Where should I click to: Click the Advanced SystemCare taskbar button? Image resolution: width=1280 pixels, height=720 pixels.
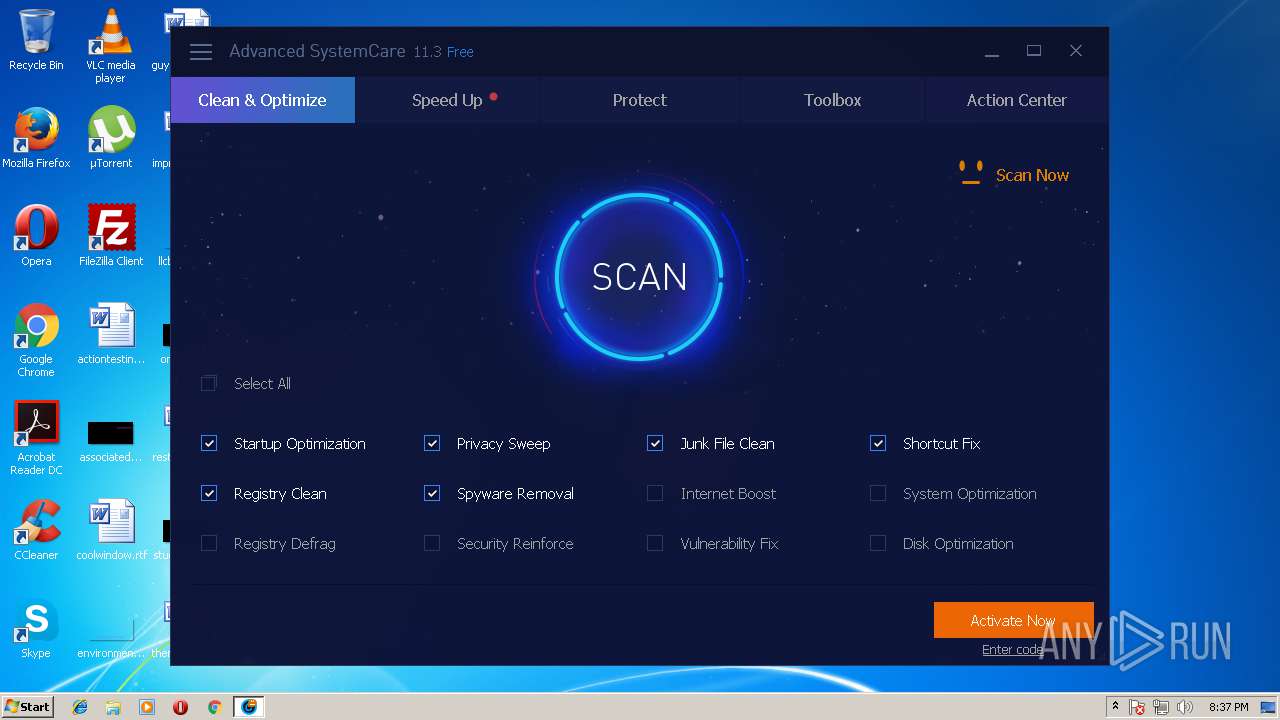coord(249,707)
